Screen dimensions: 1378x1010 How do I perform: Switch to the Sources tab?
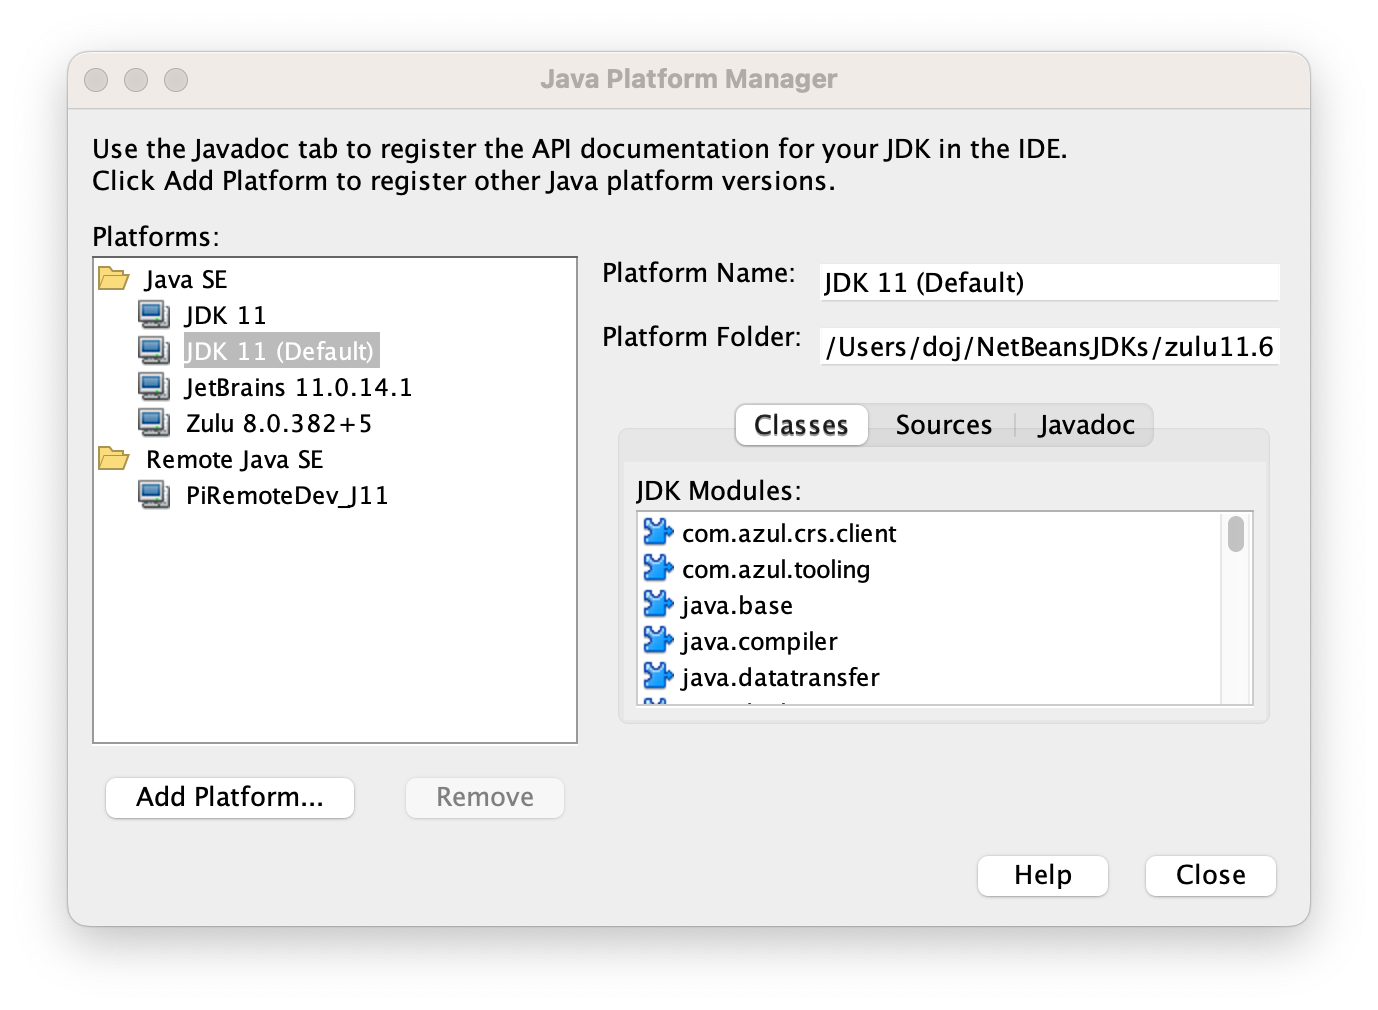(942, 424)
